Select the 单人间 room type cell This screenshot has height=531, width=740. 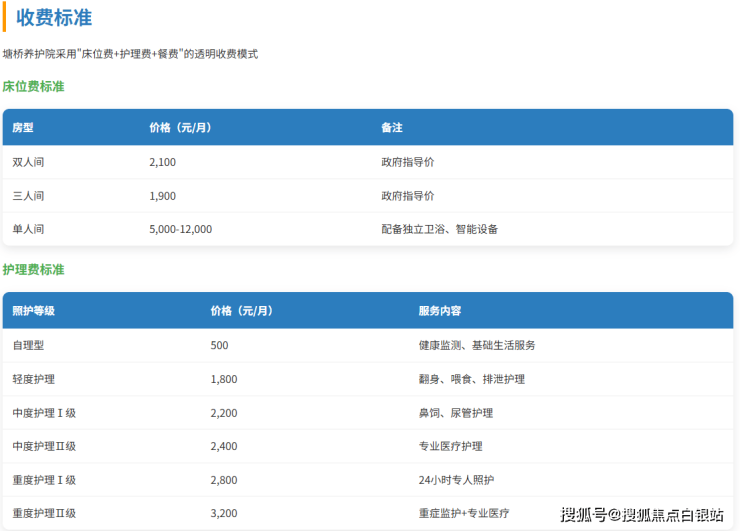tap(28, 229)
